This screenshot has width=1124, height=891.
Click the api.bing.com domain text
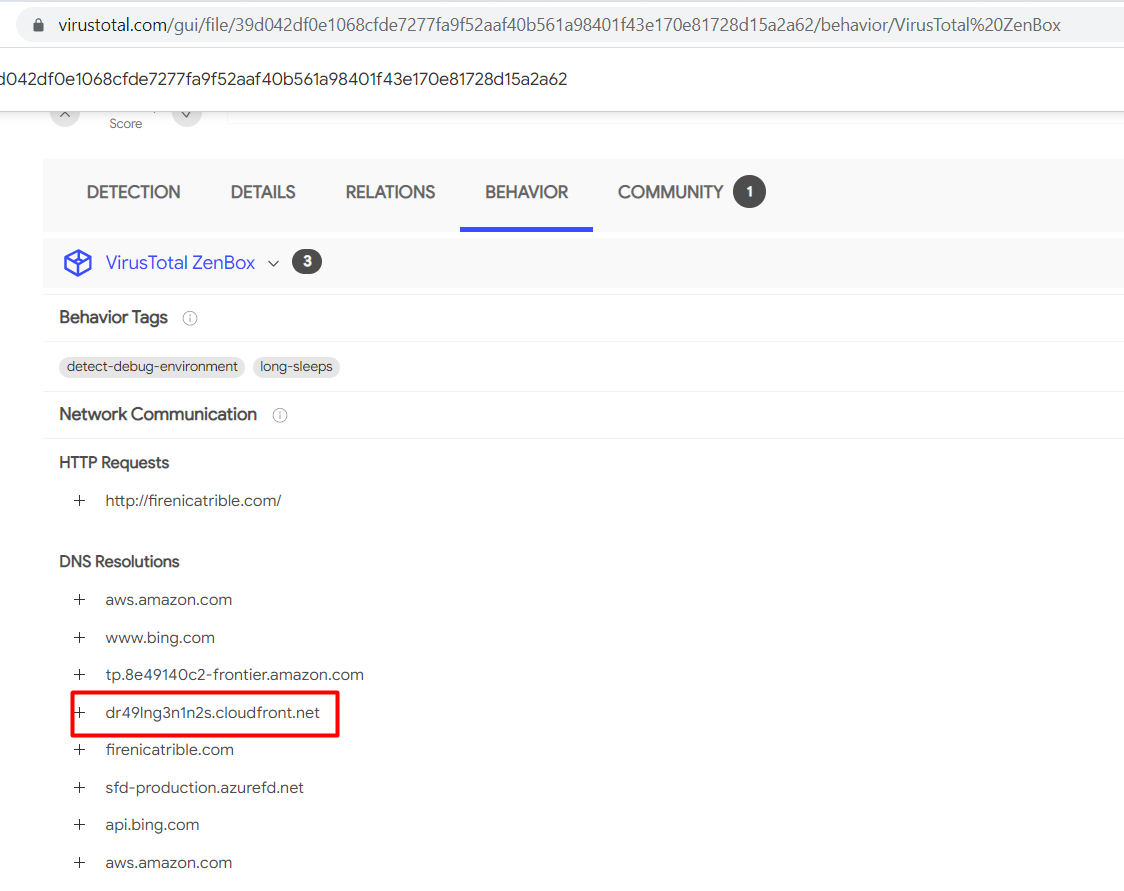point(152,825)
